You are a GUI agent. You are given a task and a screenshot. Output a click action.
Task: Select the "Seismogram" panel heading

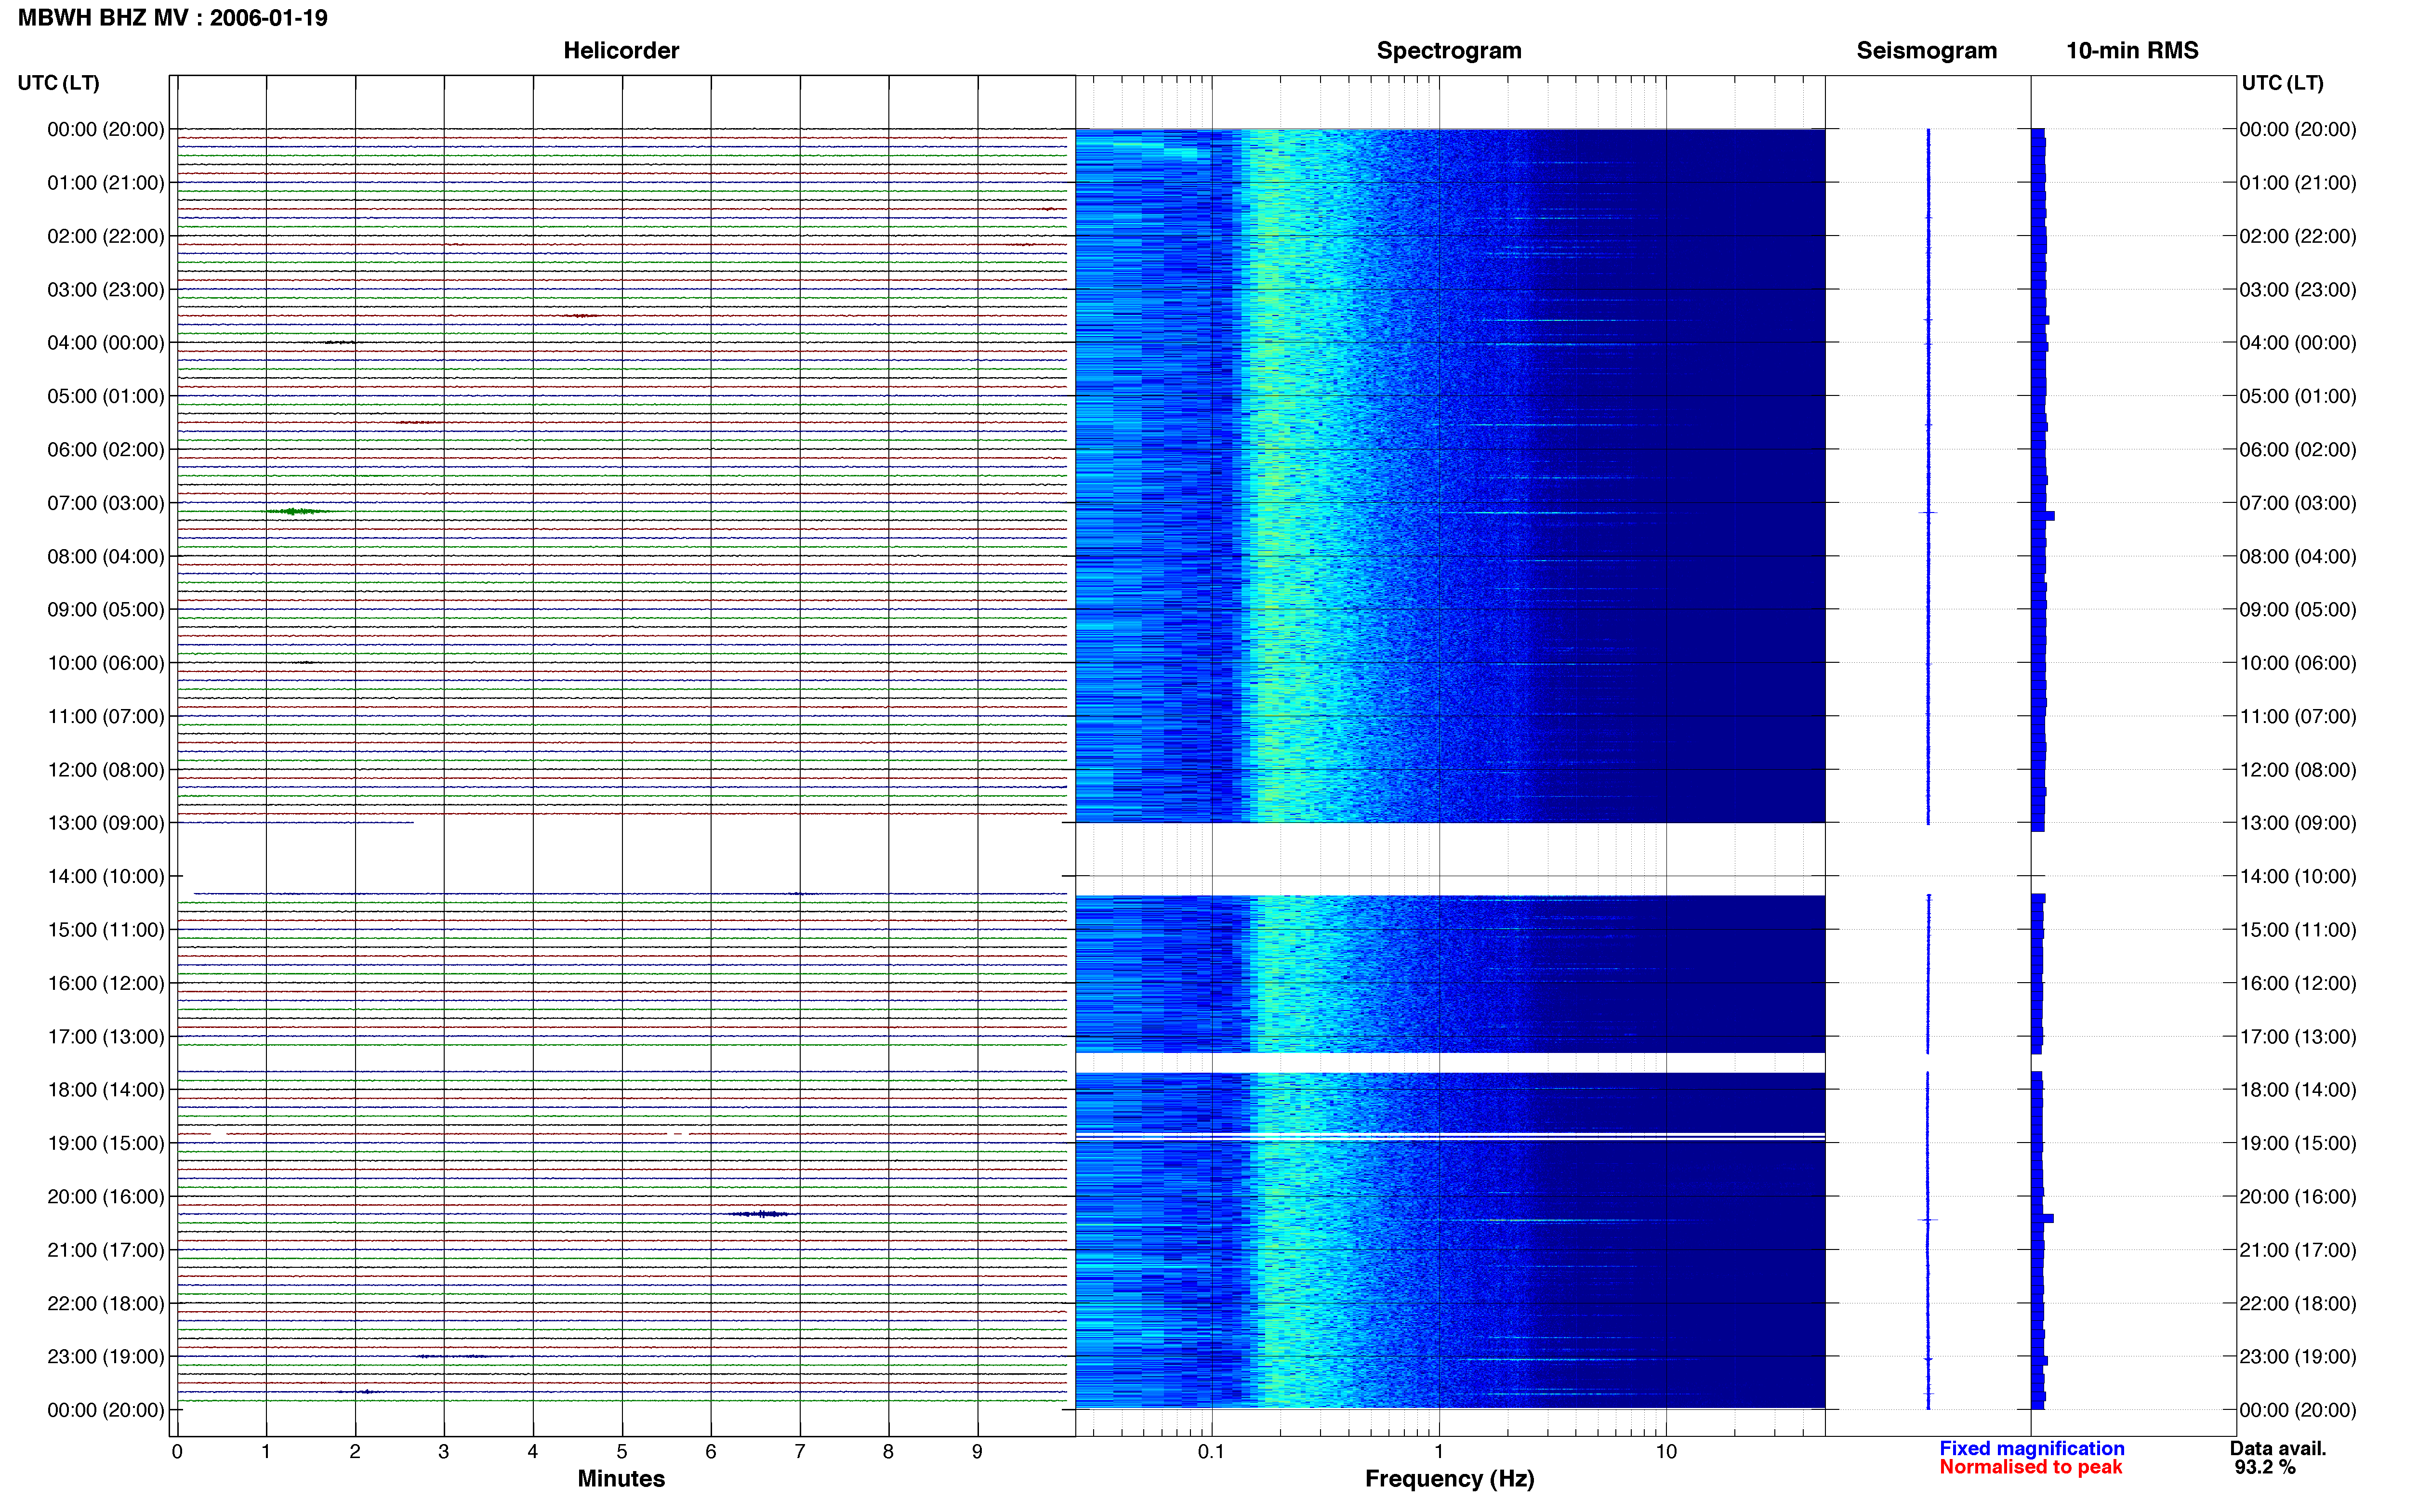point(1926,51)
